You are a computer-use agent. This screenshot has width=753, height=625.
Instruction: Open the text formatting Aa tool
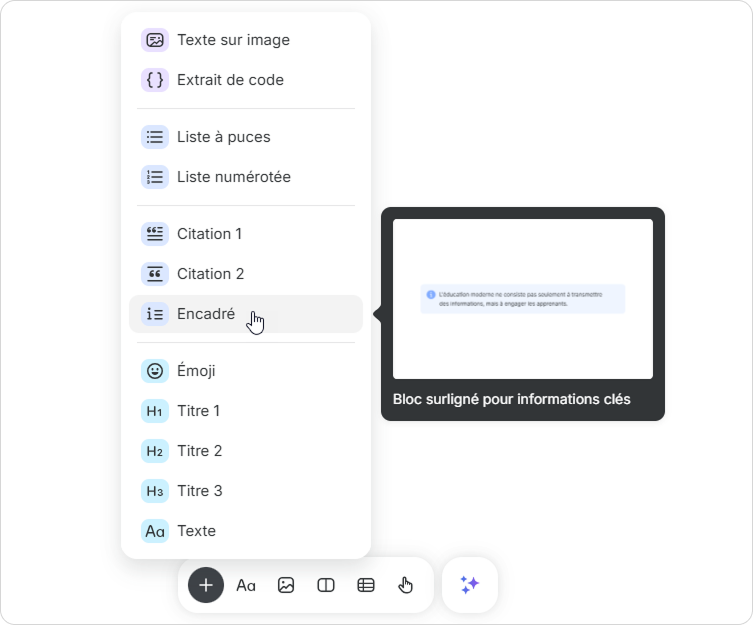click(246, 585)
